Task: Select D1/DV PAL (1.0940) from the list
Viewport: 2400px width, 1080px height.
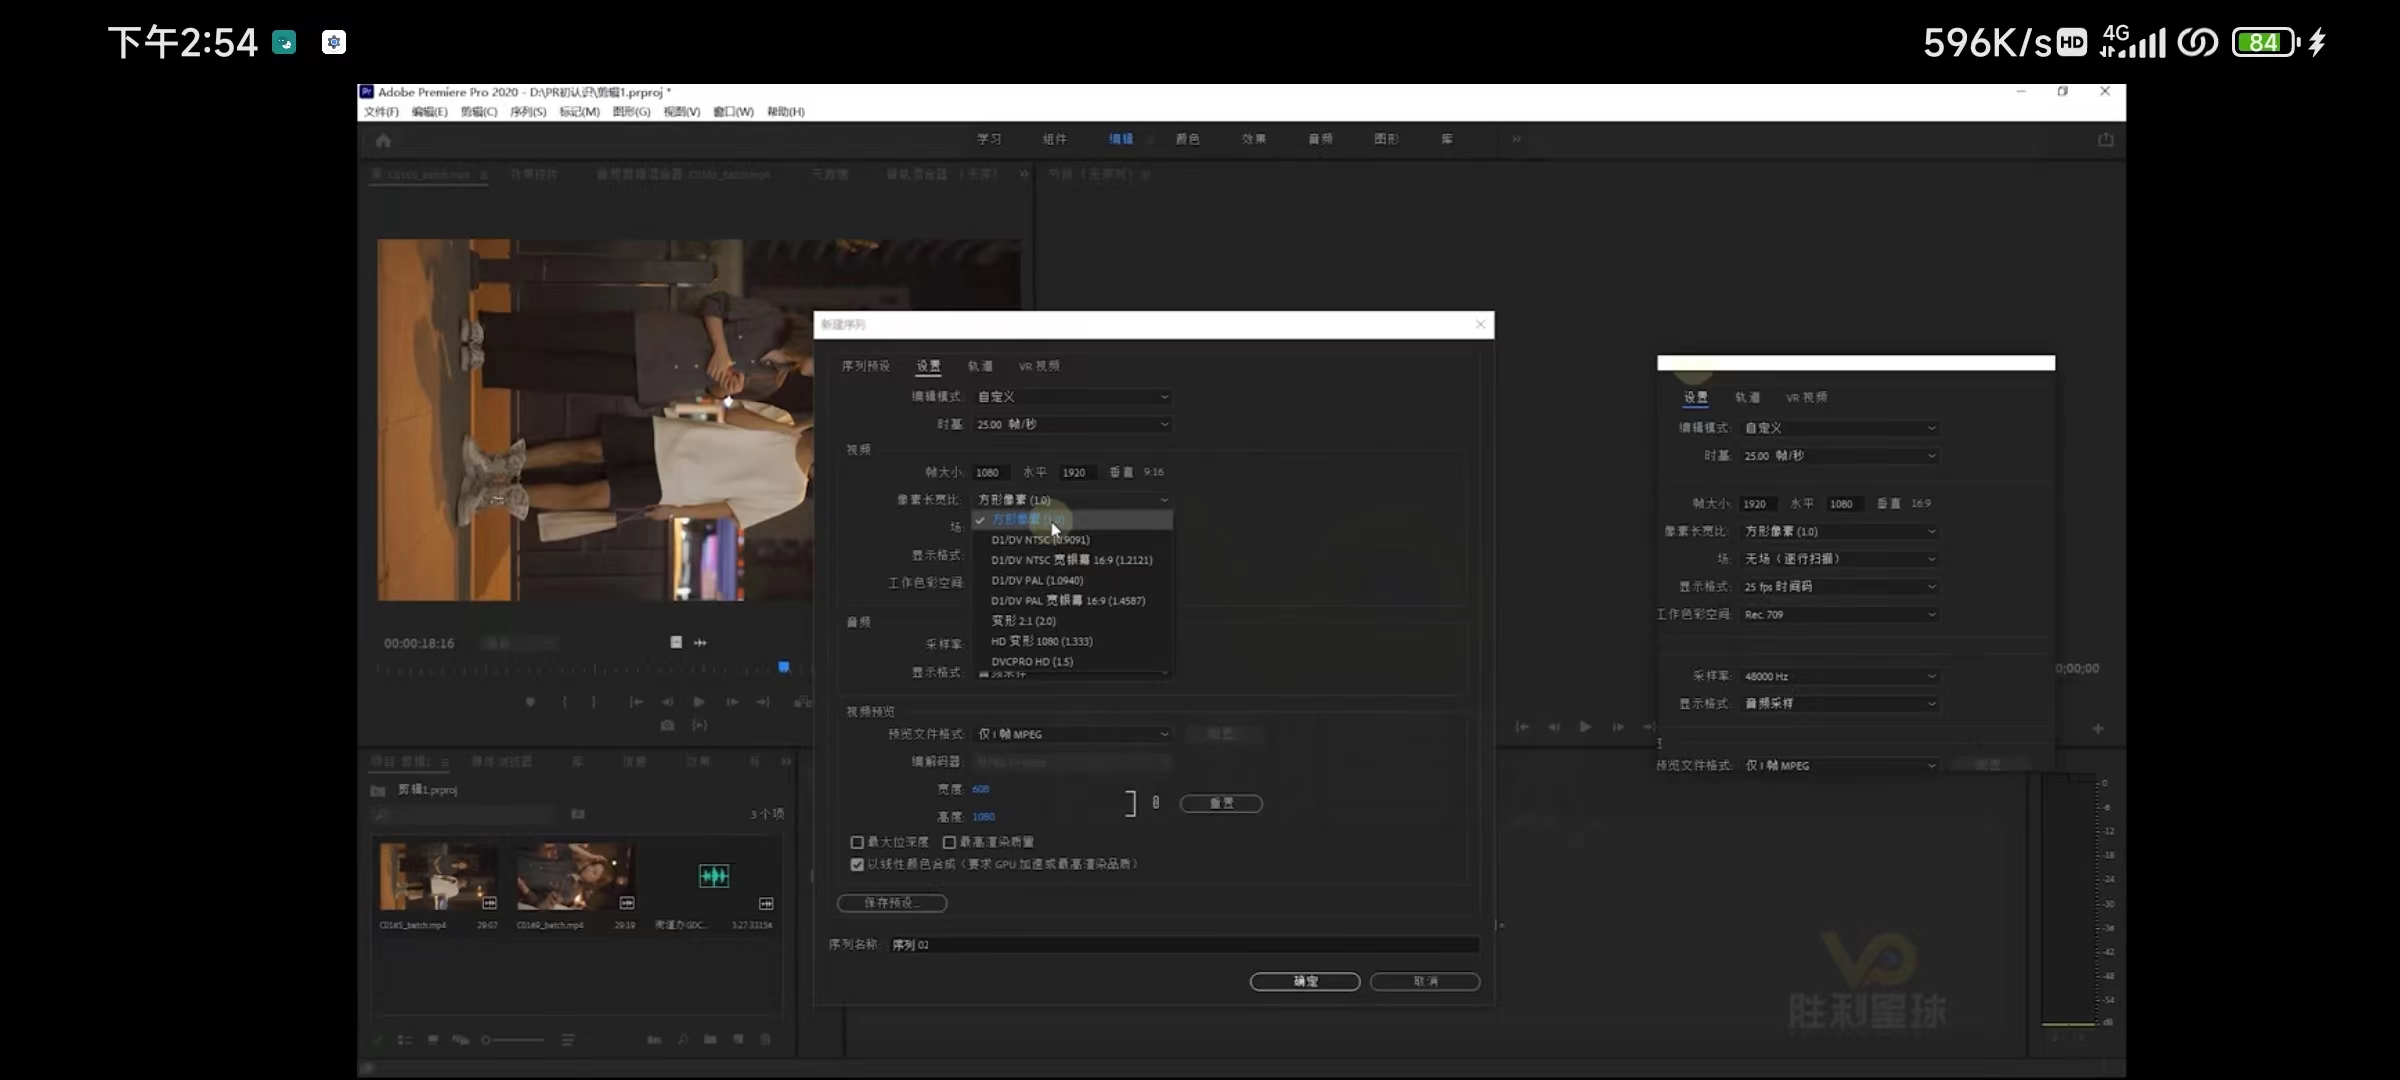Action: (1037, 580)
